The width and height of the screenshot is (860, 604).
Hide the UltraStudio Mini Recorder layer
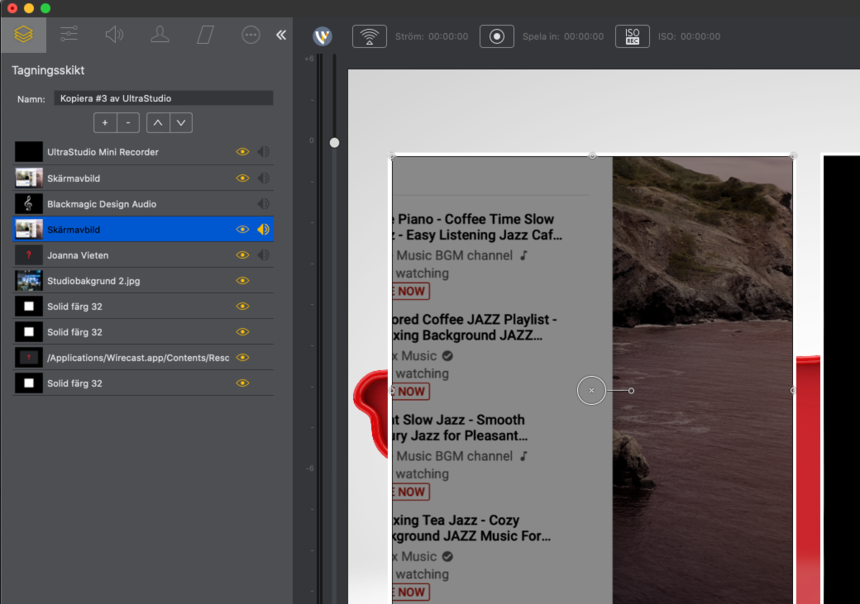point(242,152)
